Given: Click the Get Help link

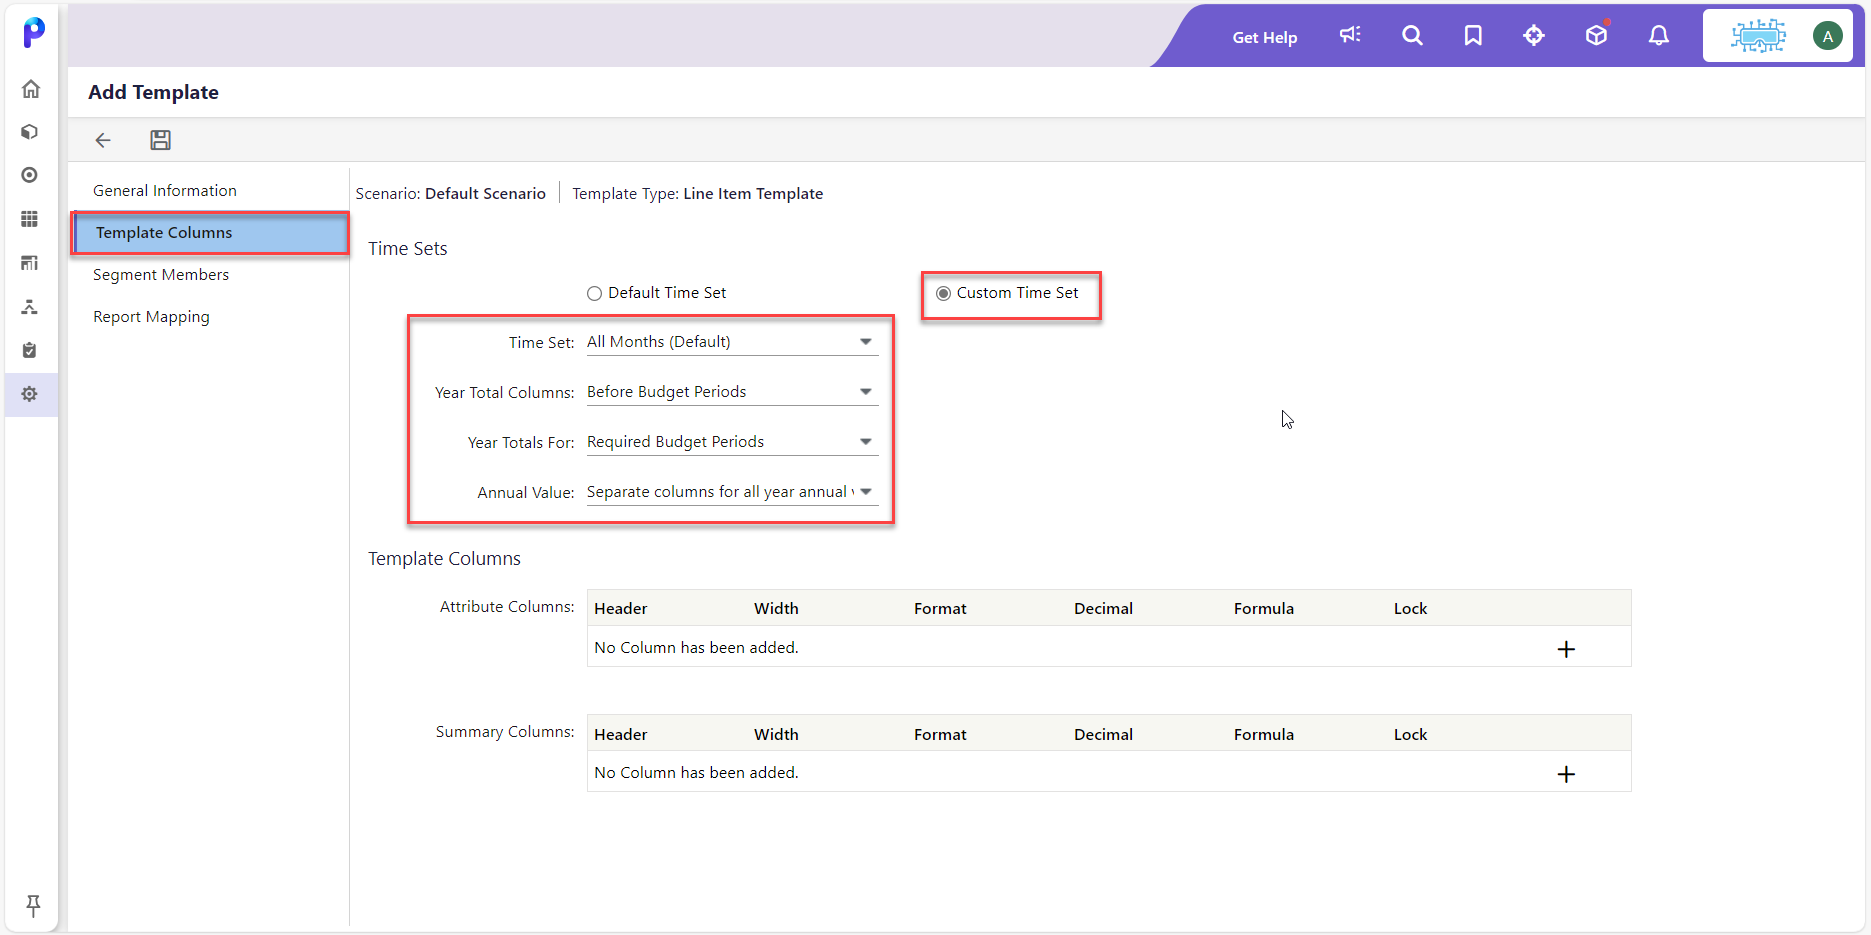Looking at the screenshot, I should point(1264,37).
